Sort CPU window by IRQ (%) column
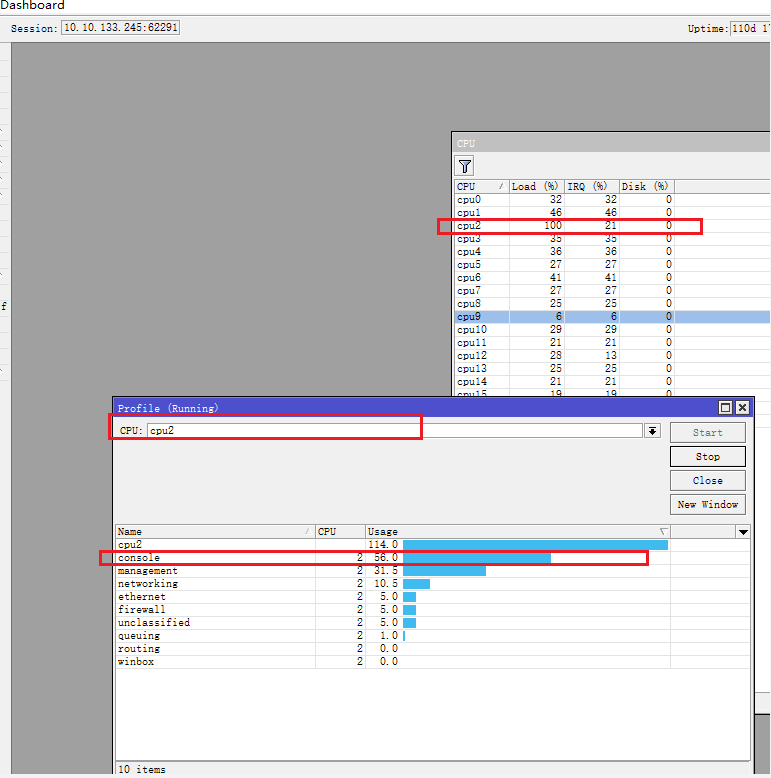Viewport: 771px width, 778px height. coord(591,187)
